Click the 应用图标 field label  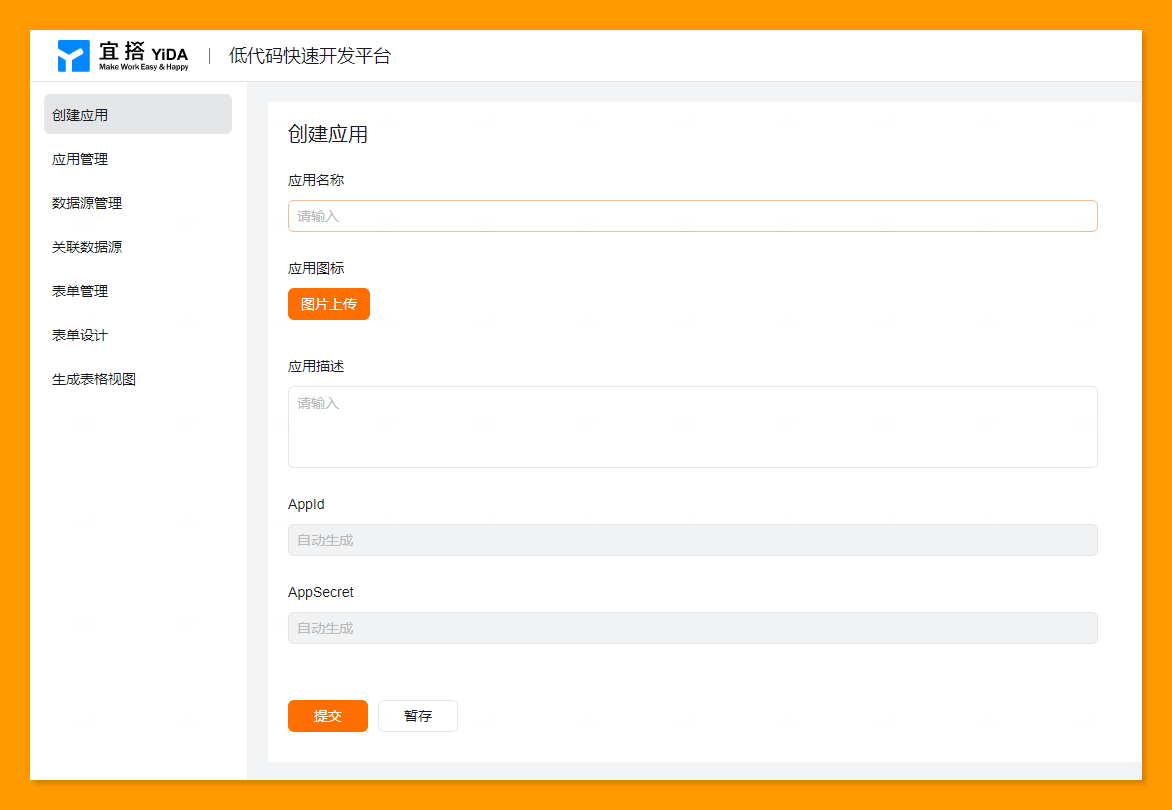click(x=316, y=268)
